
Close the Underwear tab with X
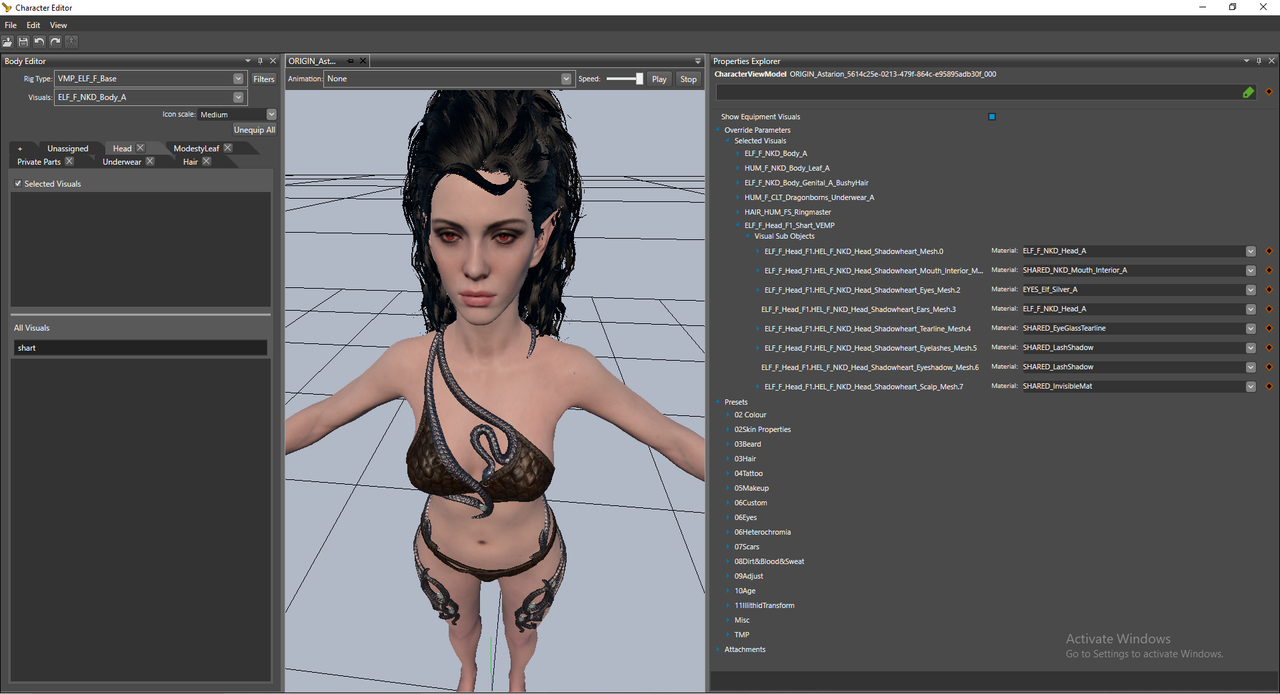click(150, 161)
